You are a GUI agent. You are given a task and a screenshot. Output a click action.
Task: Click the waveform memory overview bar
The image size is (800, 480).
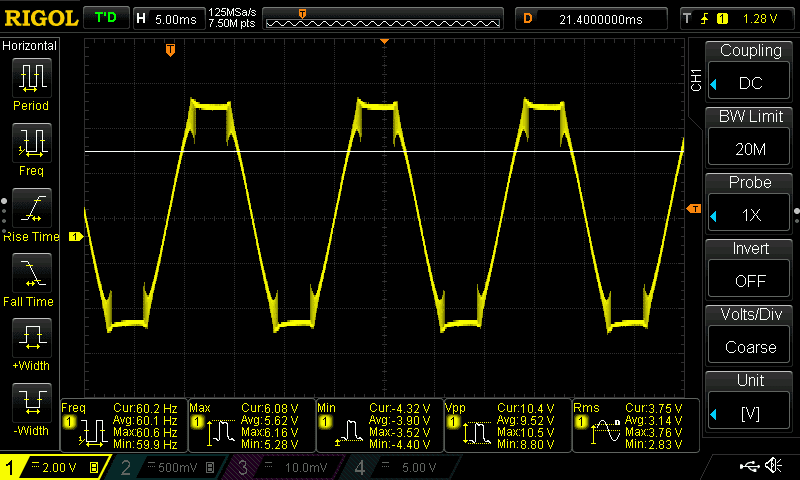[383, 19]
